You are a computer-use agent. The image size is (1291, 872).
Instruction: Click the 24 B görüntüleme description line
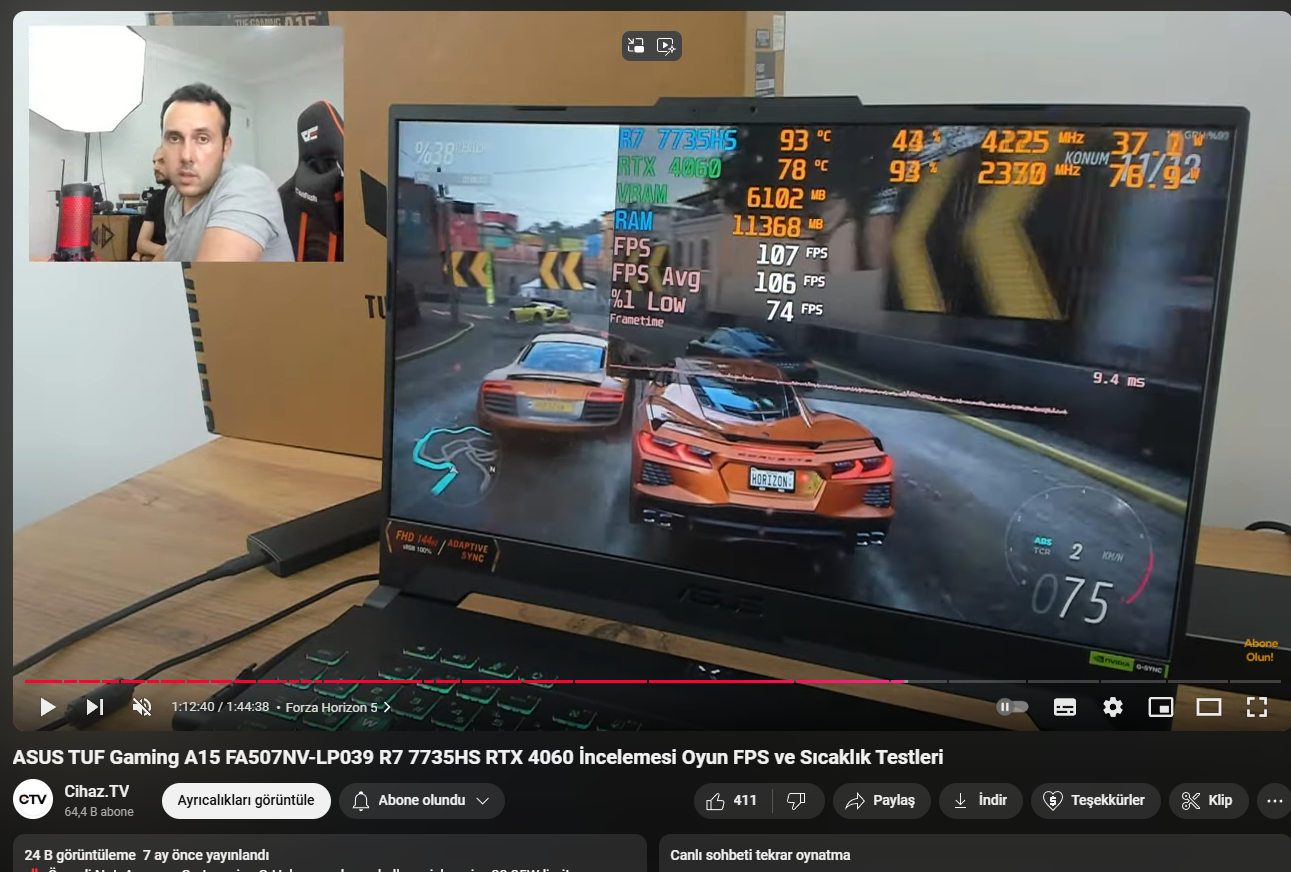pos(147,855)
